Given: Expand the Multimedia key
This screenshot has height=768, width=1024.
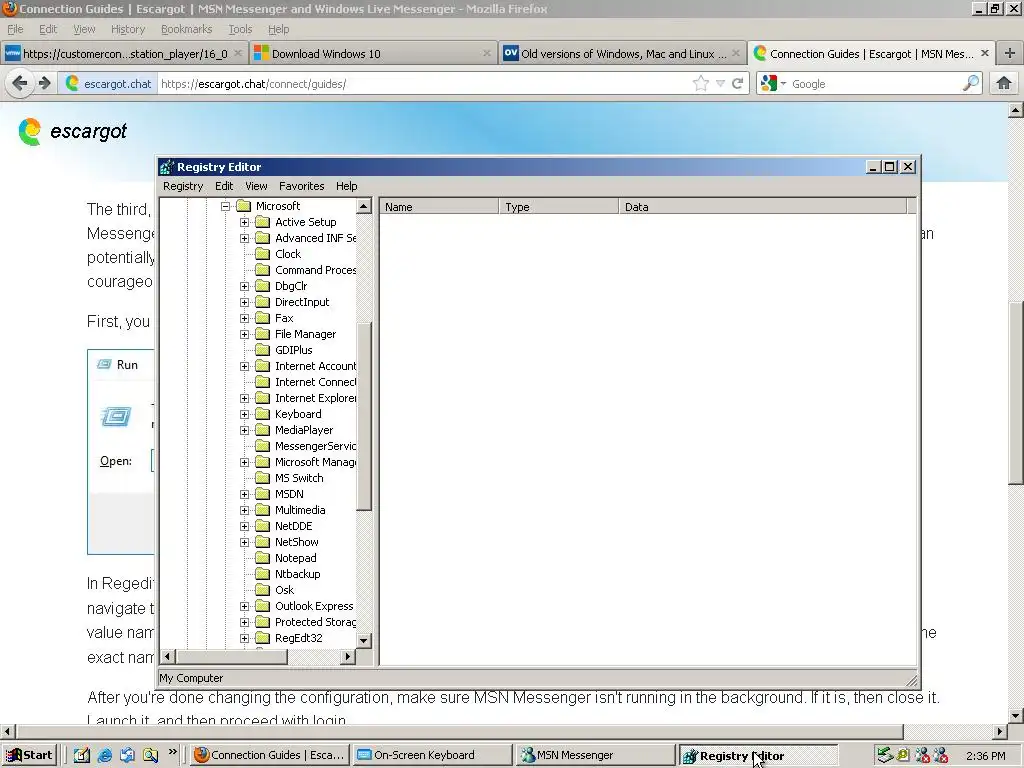Looking at the screenshot, I should pyautogui.click(x=244, y=510).
